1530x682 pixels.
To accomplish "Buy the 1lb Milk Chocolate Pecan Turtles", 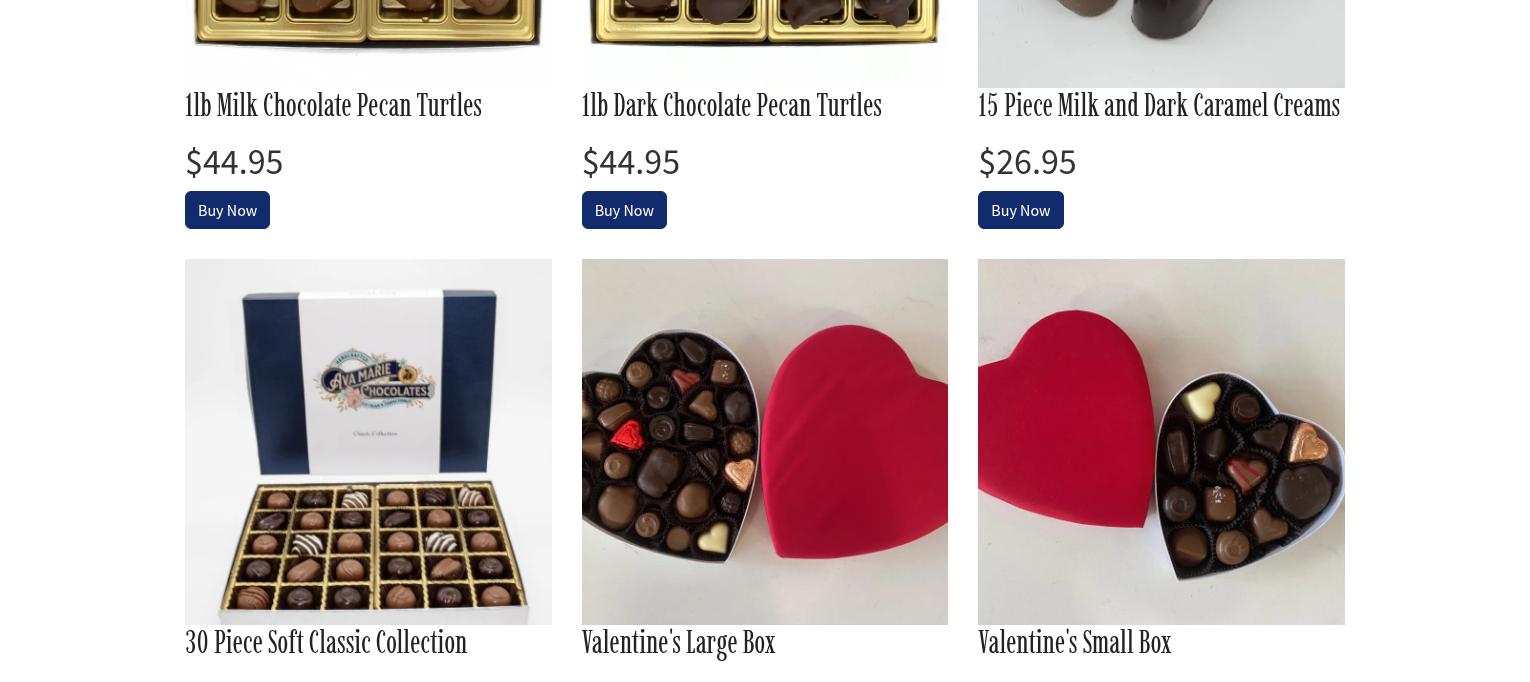I will tap(227, 210).
